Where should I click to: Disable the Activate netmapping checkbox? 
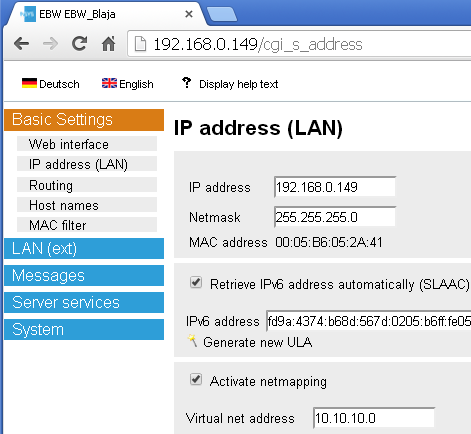coord(196,379)
